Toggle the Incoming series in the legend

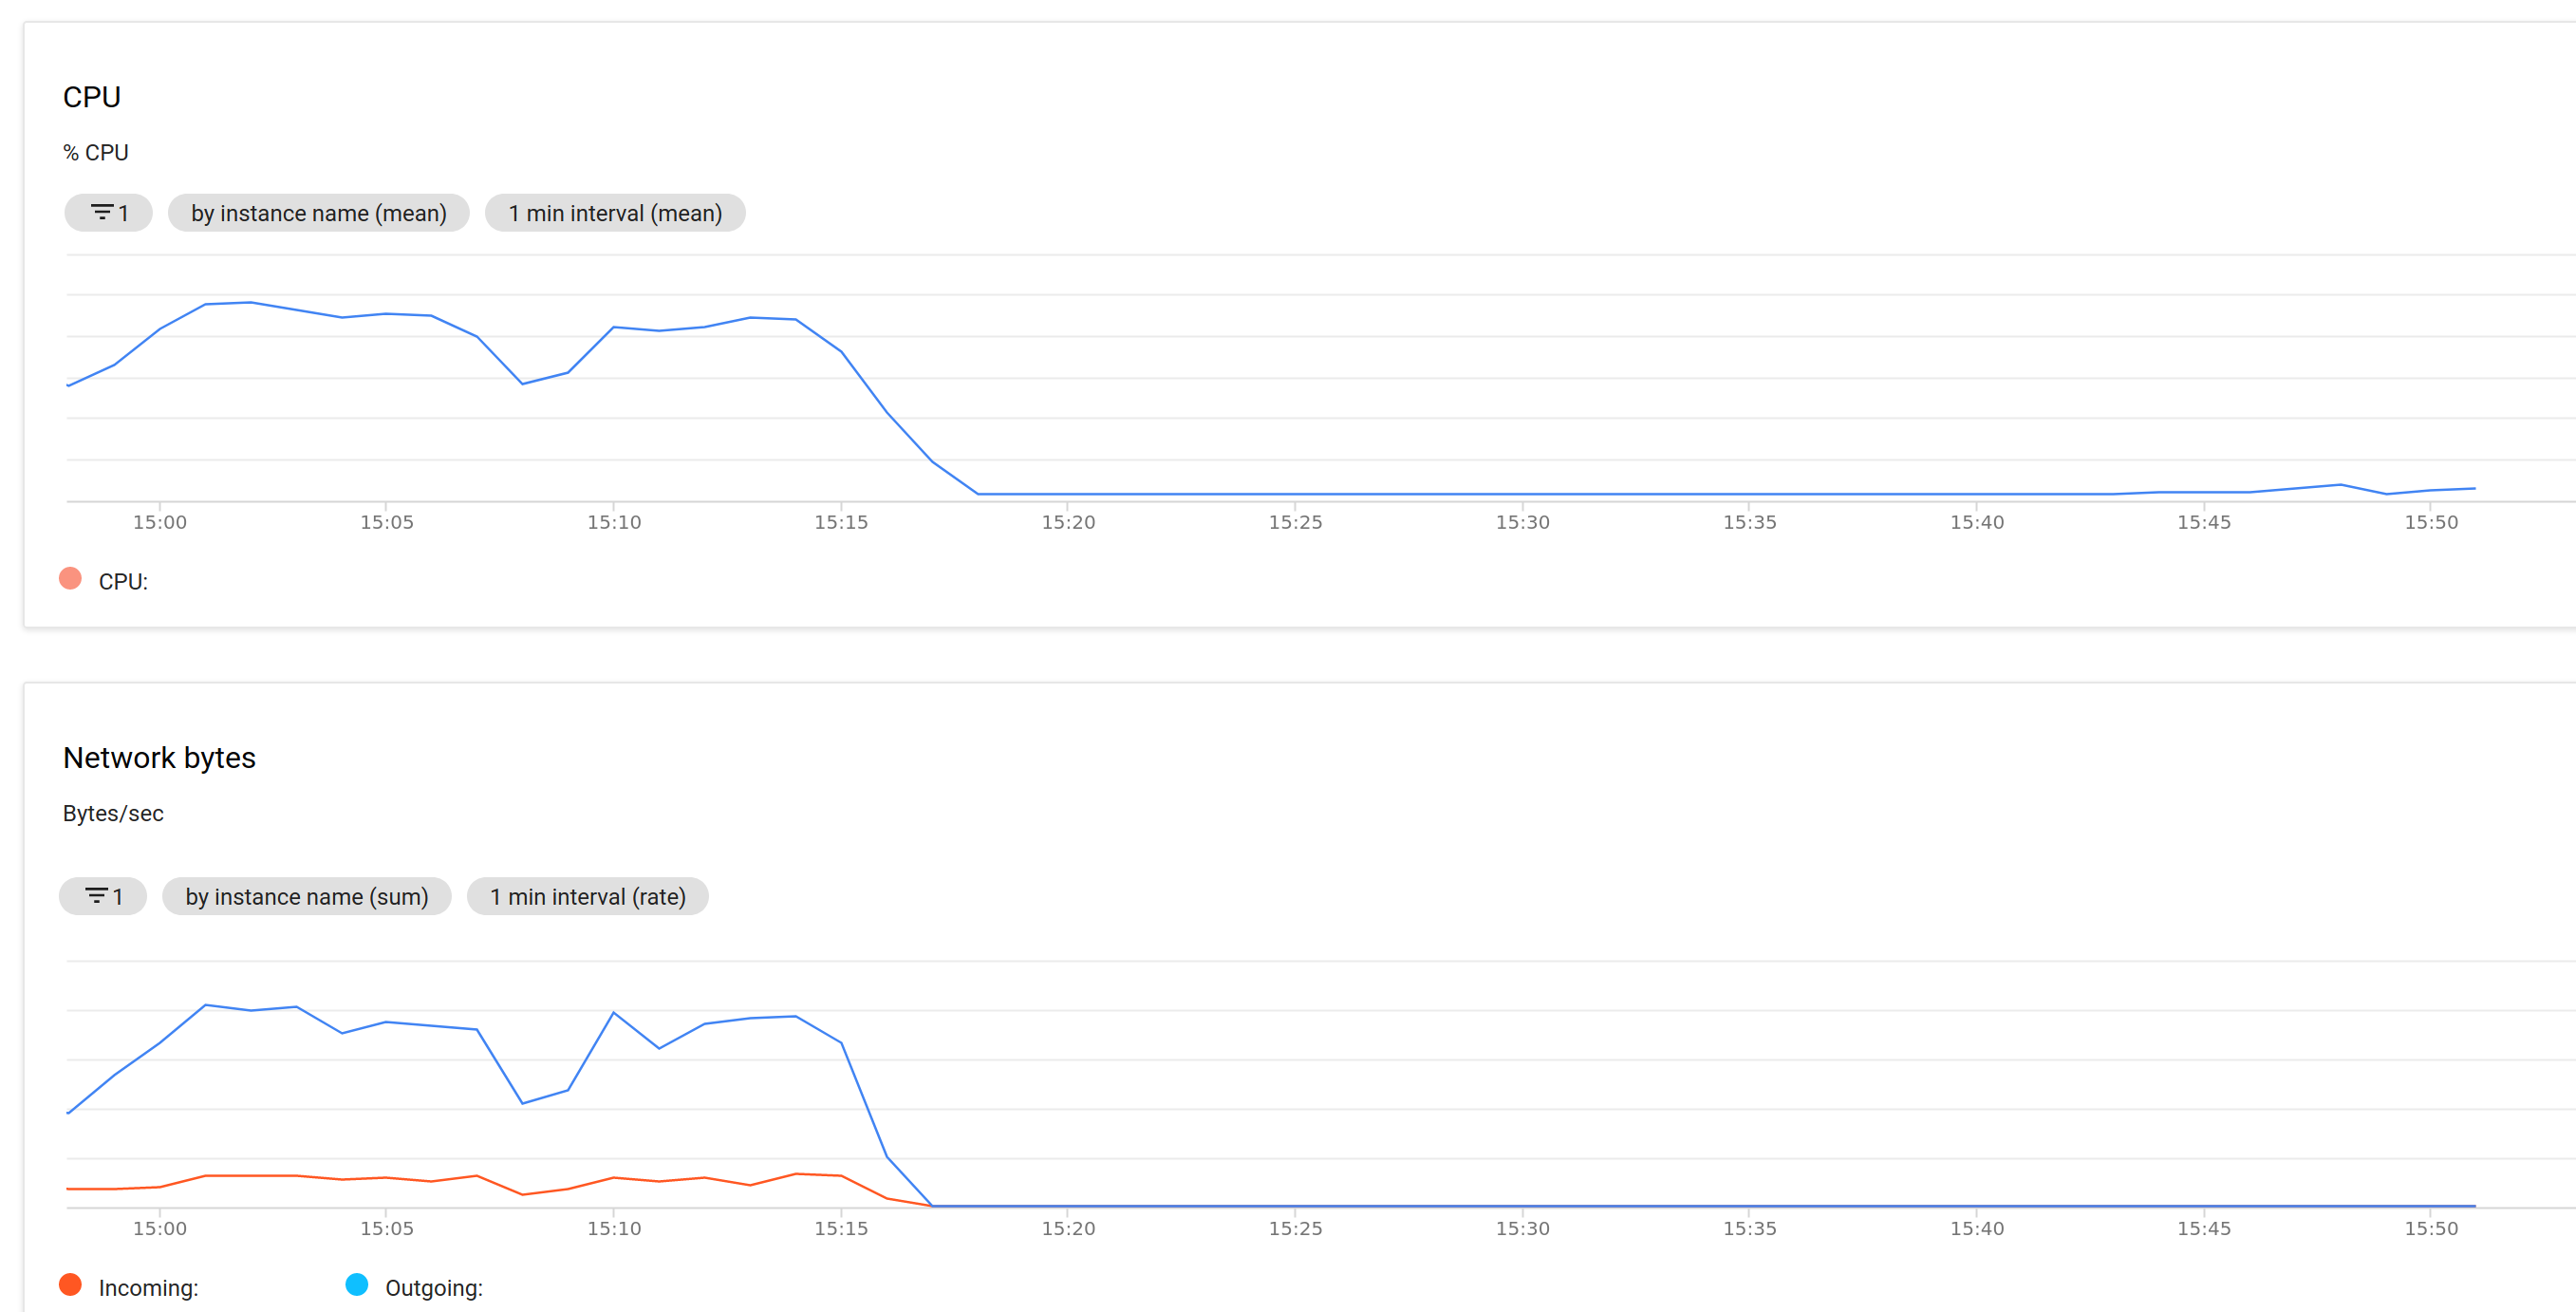tap(147, 1287)
